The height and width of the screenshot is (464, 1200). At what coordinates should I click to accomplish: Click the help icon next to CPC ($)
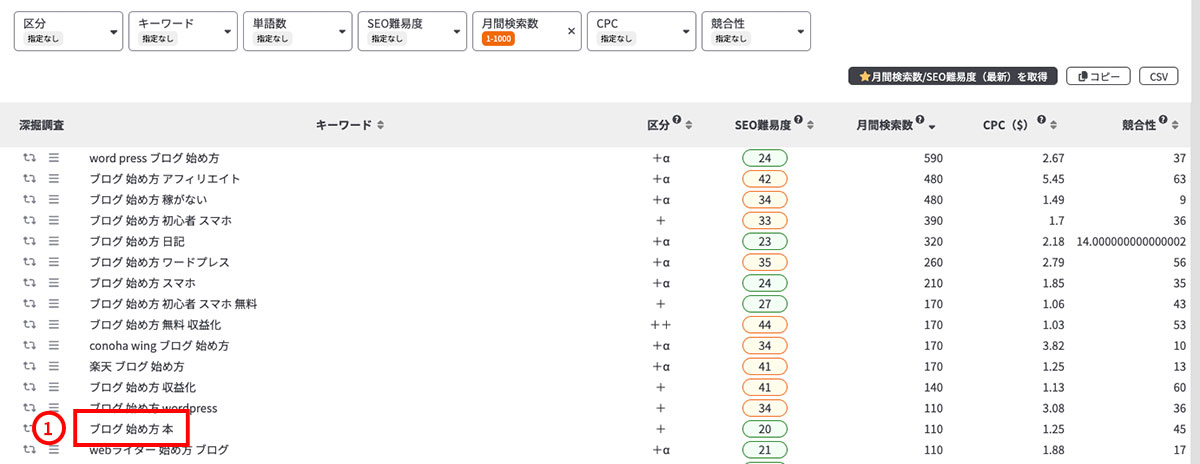[1042, 121]
